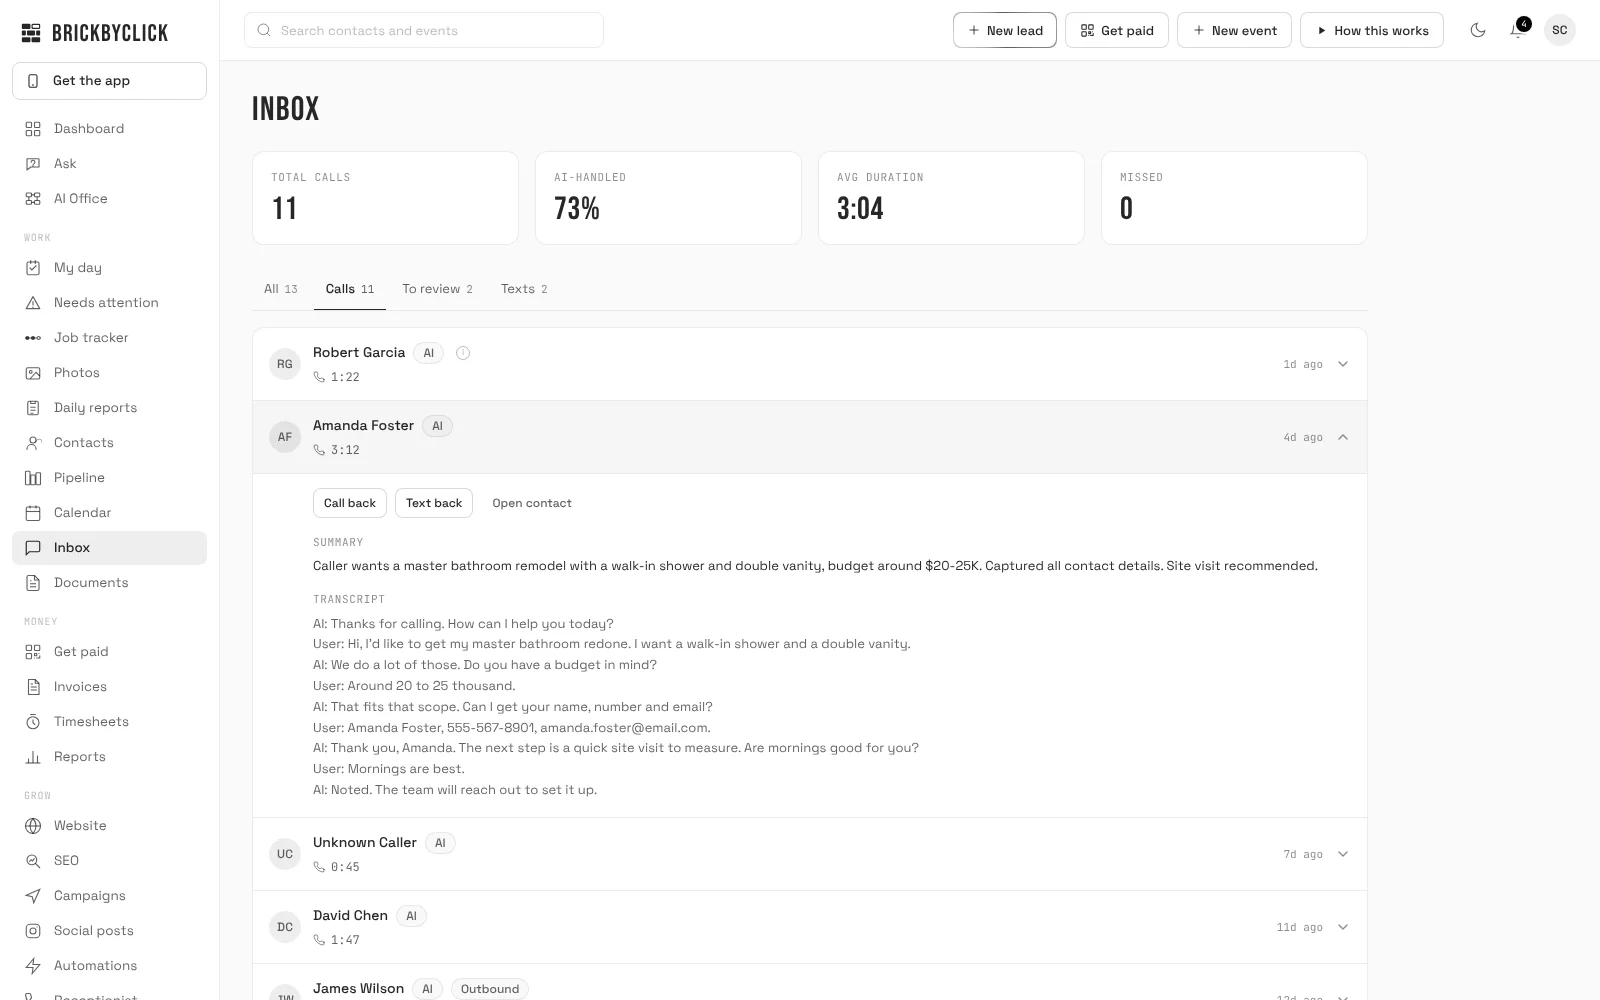Open Pipeline section
Viewport: 1600px width, 1000px height.
coord(109,478)
